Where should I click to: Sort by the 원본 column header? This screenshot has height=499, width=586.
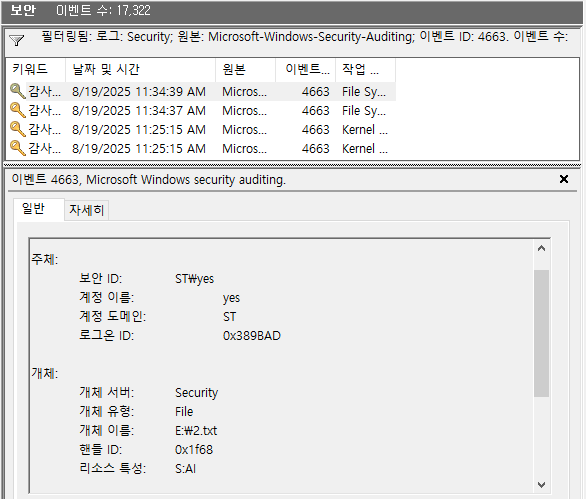[246, 70]
